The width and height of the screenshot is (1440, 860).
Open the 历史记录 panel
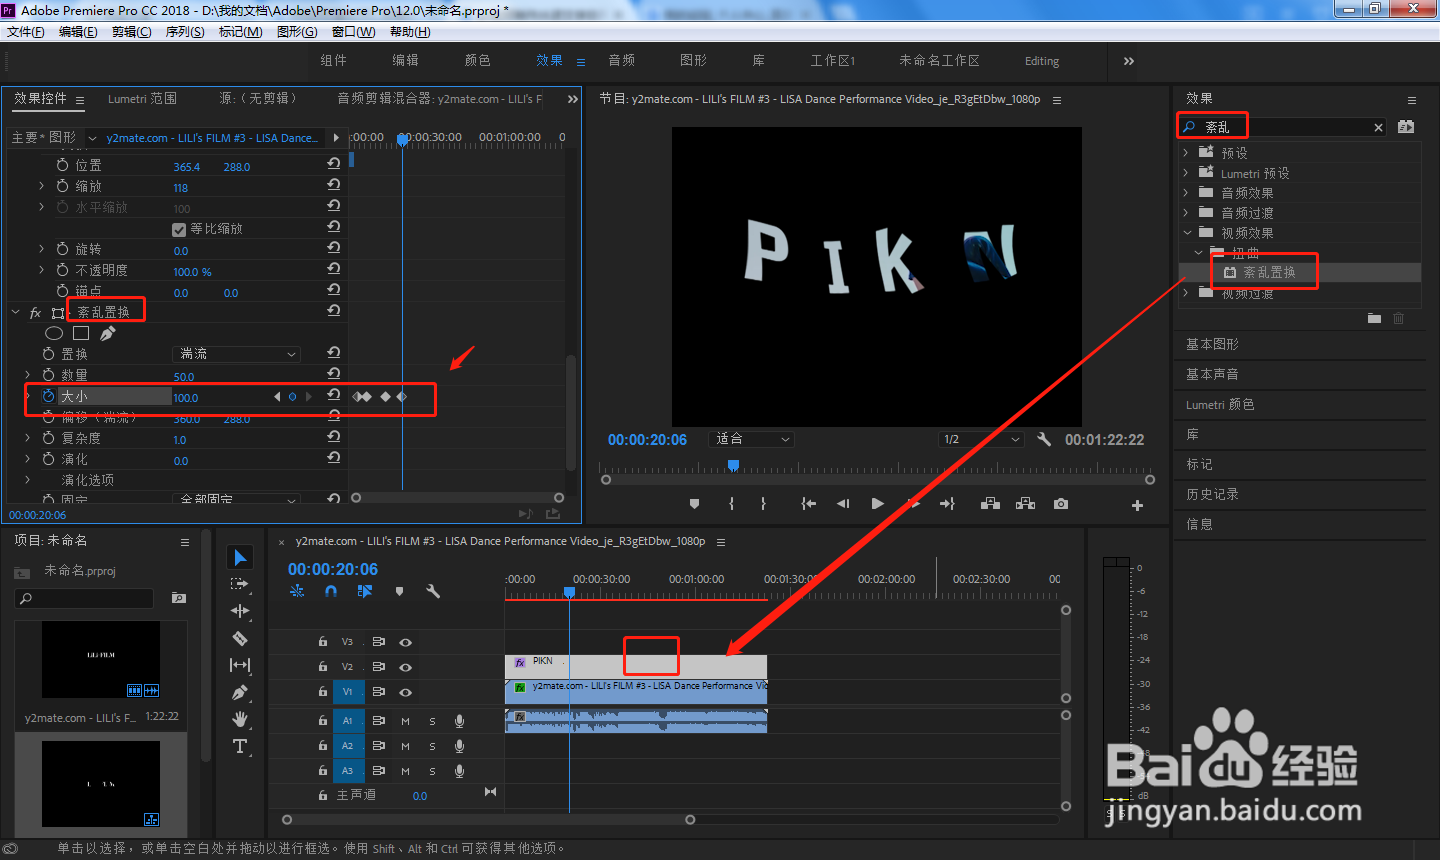pyautogui.click(x=1212, y=494)
